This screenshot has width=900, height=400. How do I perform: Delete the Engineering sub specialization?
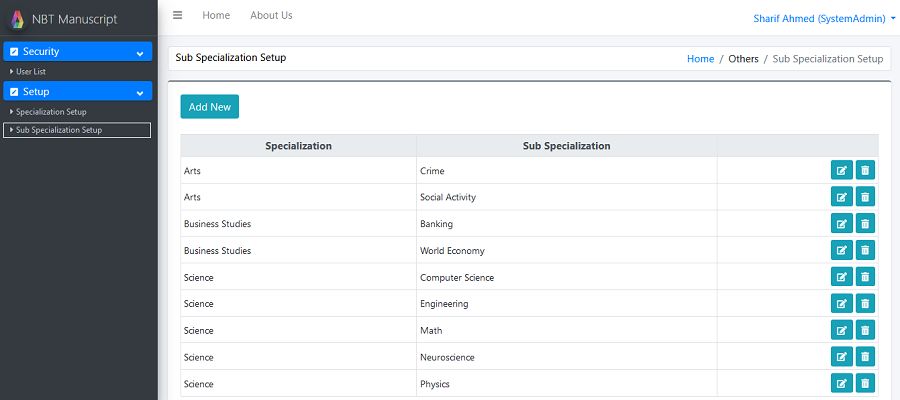865,304
